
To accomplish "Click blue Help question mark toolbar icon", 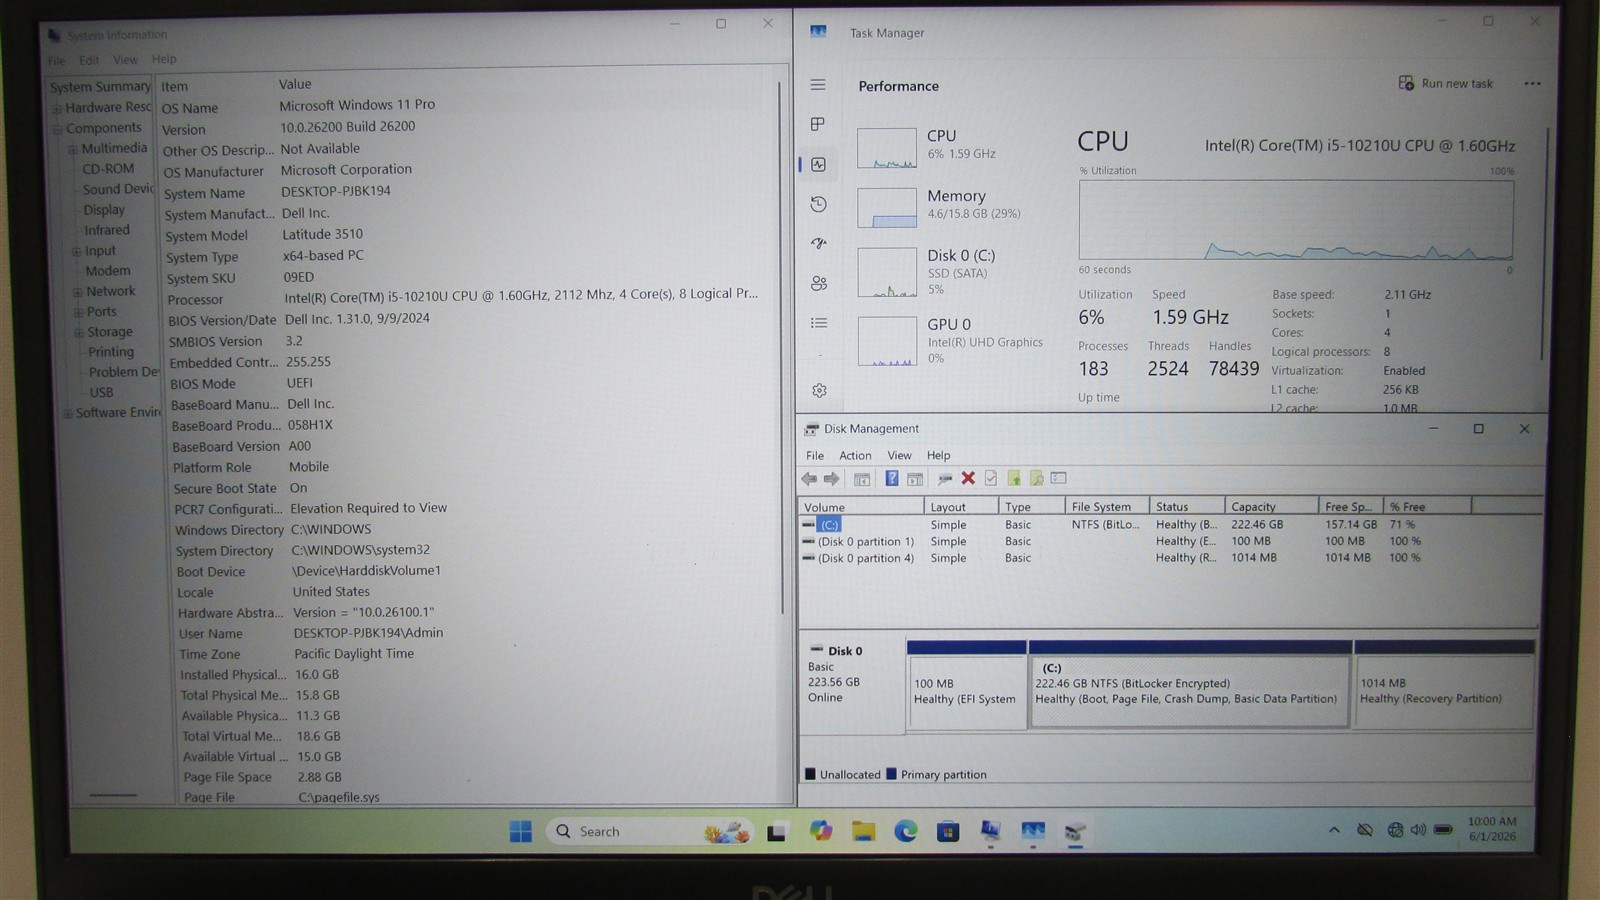I will (x=891, y=479).
